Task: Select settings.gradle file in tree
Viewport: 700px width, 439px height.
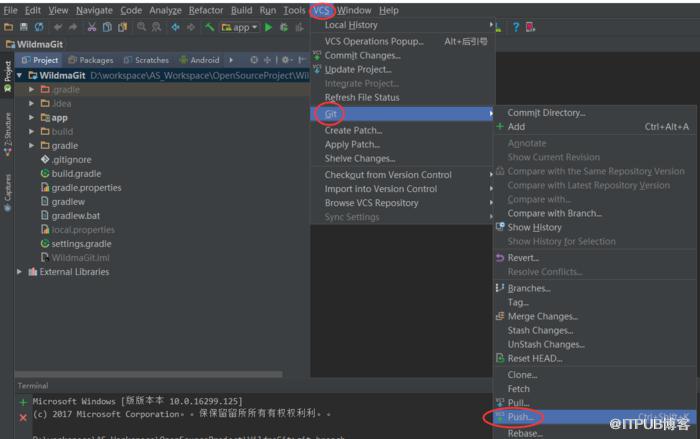Action: point(76,243)
